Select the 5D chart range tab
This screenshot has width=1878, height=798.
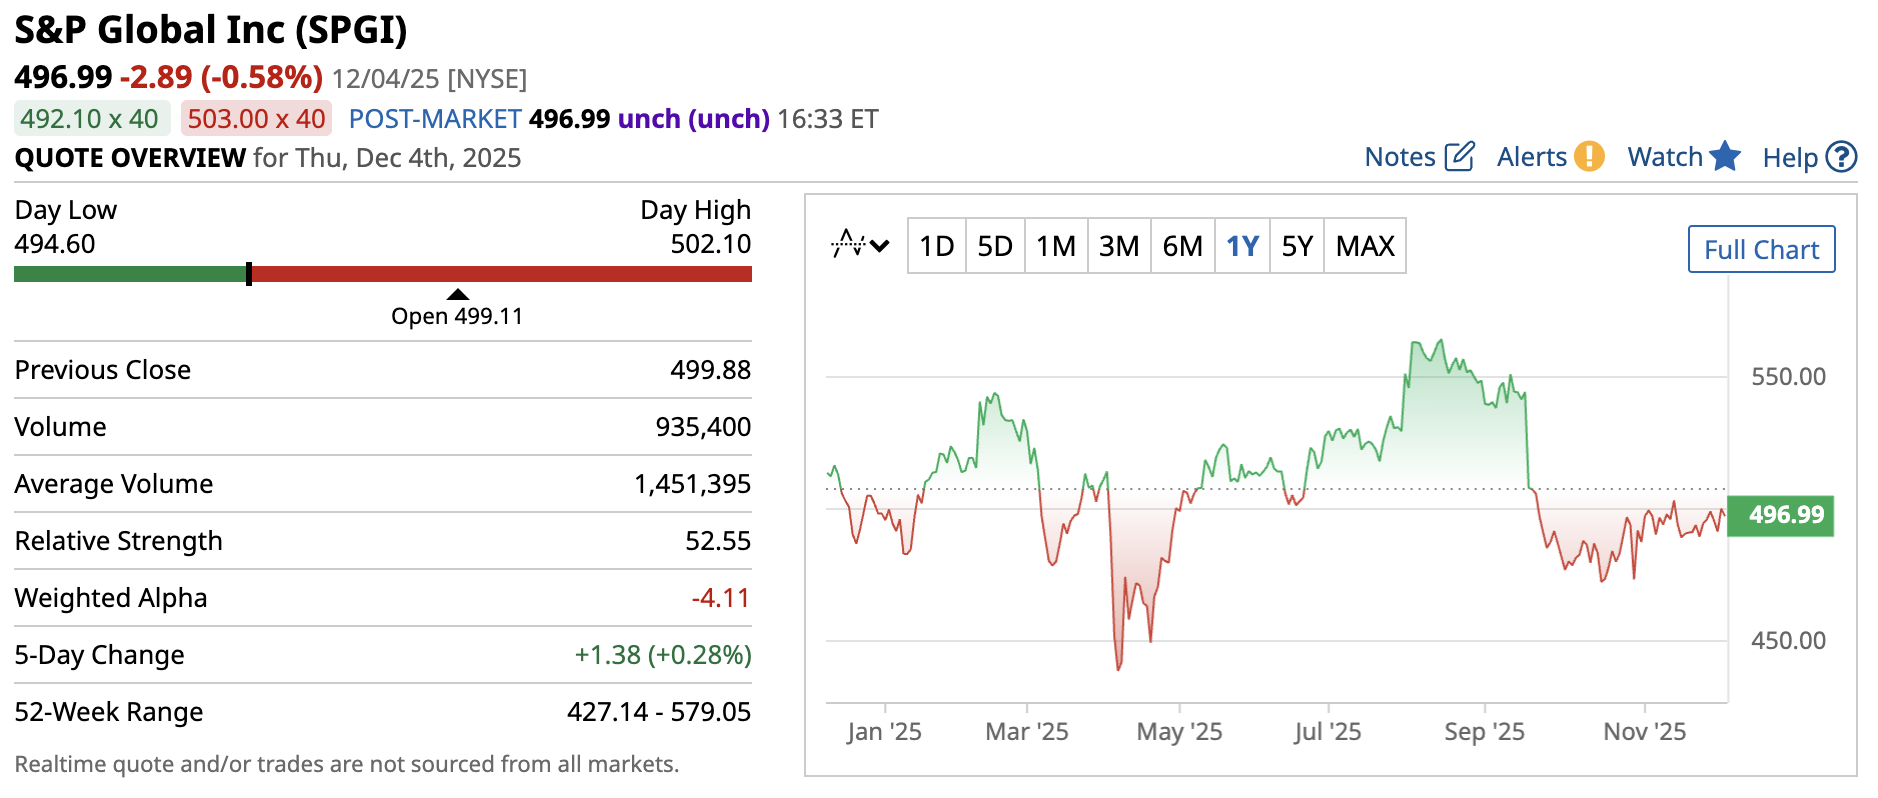(x=995, y=246)
